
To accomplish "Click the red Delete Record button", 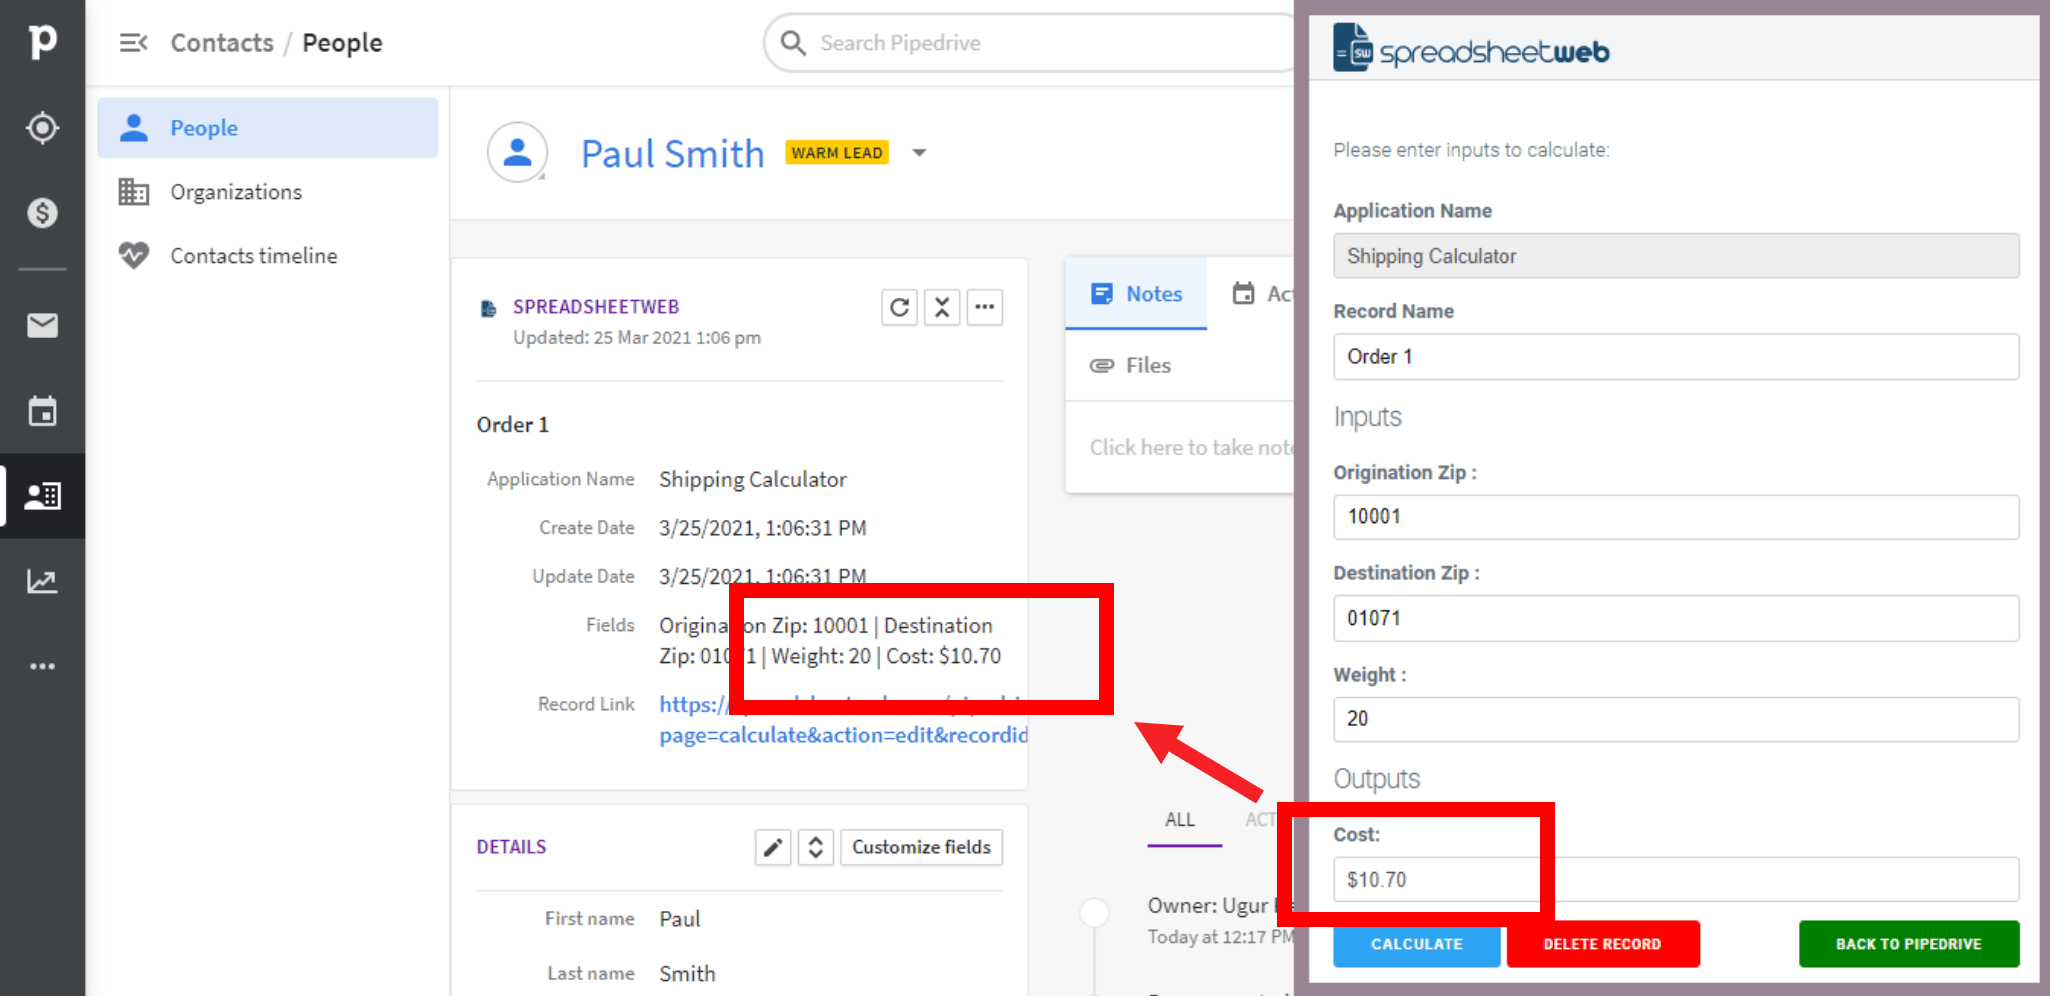I will (1602, 944).
